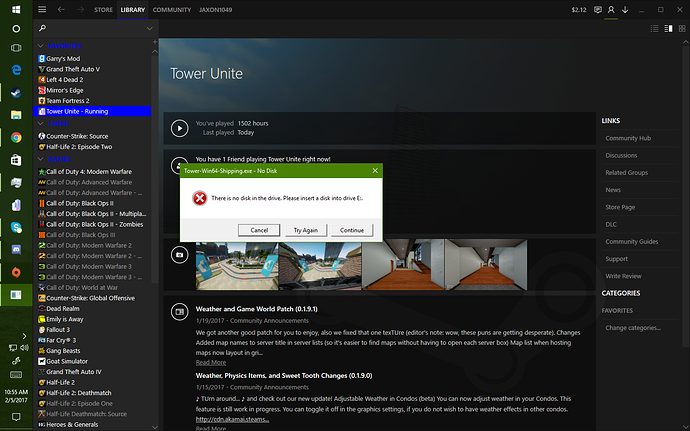Open Google Chrome in taskbar
The width and height of the screenshot is (690, 431).
[x=16, y=137]
